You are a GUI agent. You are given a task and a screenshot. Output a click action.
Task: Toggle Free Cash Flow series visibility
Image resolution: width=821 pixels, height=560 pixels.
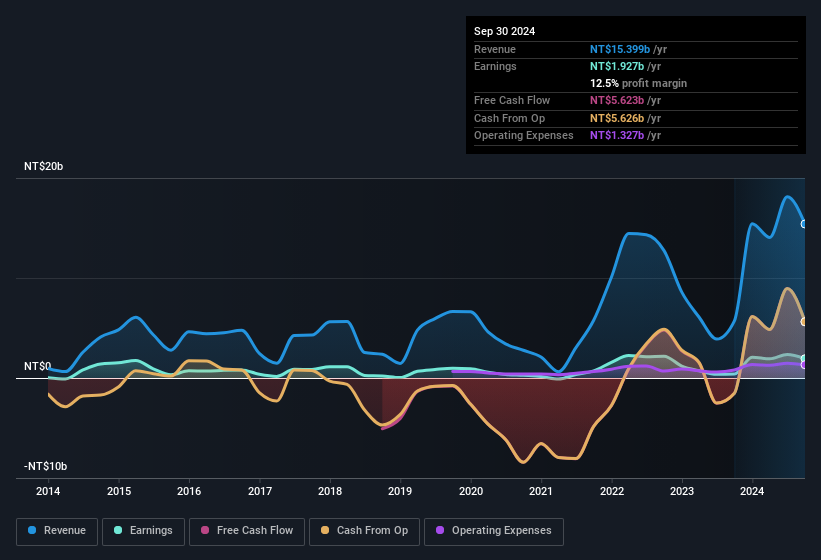[247, 531]
